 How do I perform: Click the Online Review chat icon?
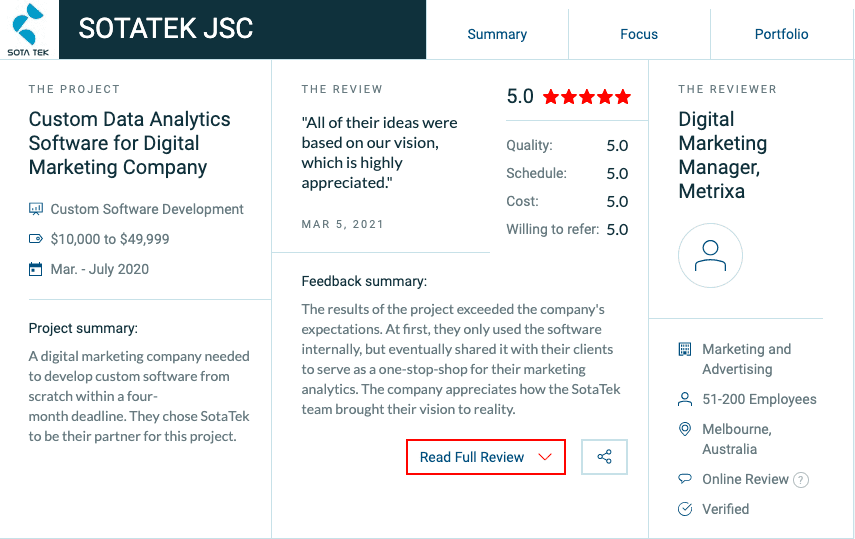pyautogui.click(x=685, y=479)
